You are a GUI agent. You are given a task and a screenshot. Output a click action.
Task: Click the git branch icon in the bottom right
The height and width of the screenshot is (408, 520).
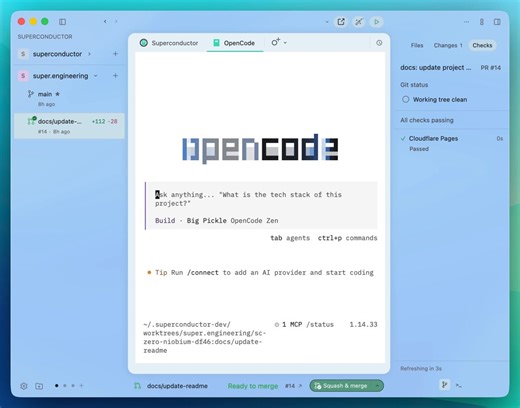444,385
